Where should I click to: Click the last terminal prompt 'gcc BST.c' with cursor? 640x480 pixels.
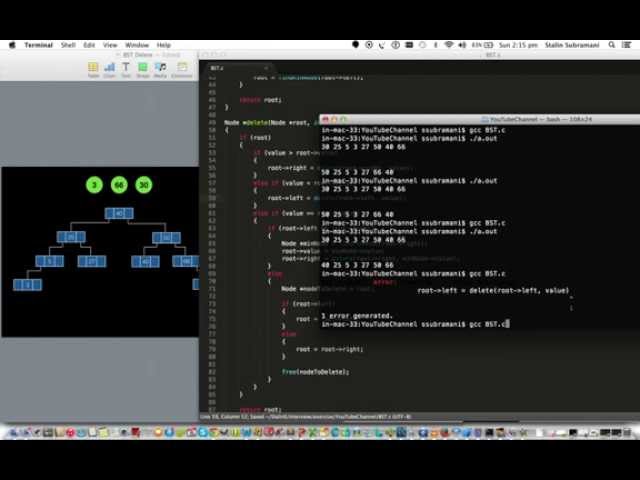pyautogui.click(x=416, y=324)
